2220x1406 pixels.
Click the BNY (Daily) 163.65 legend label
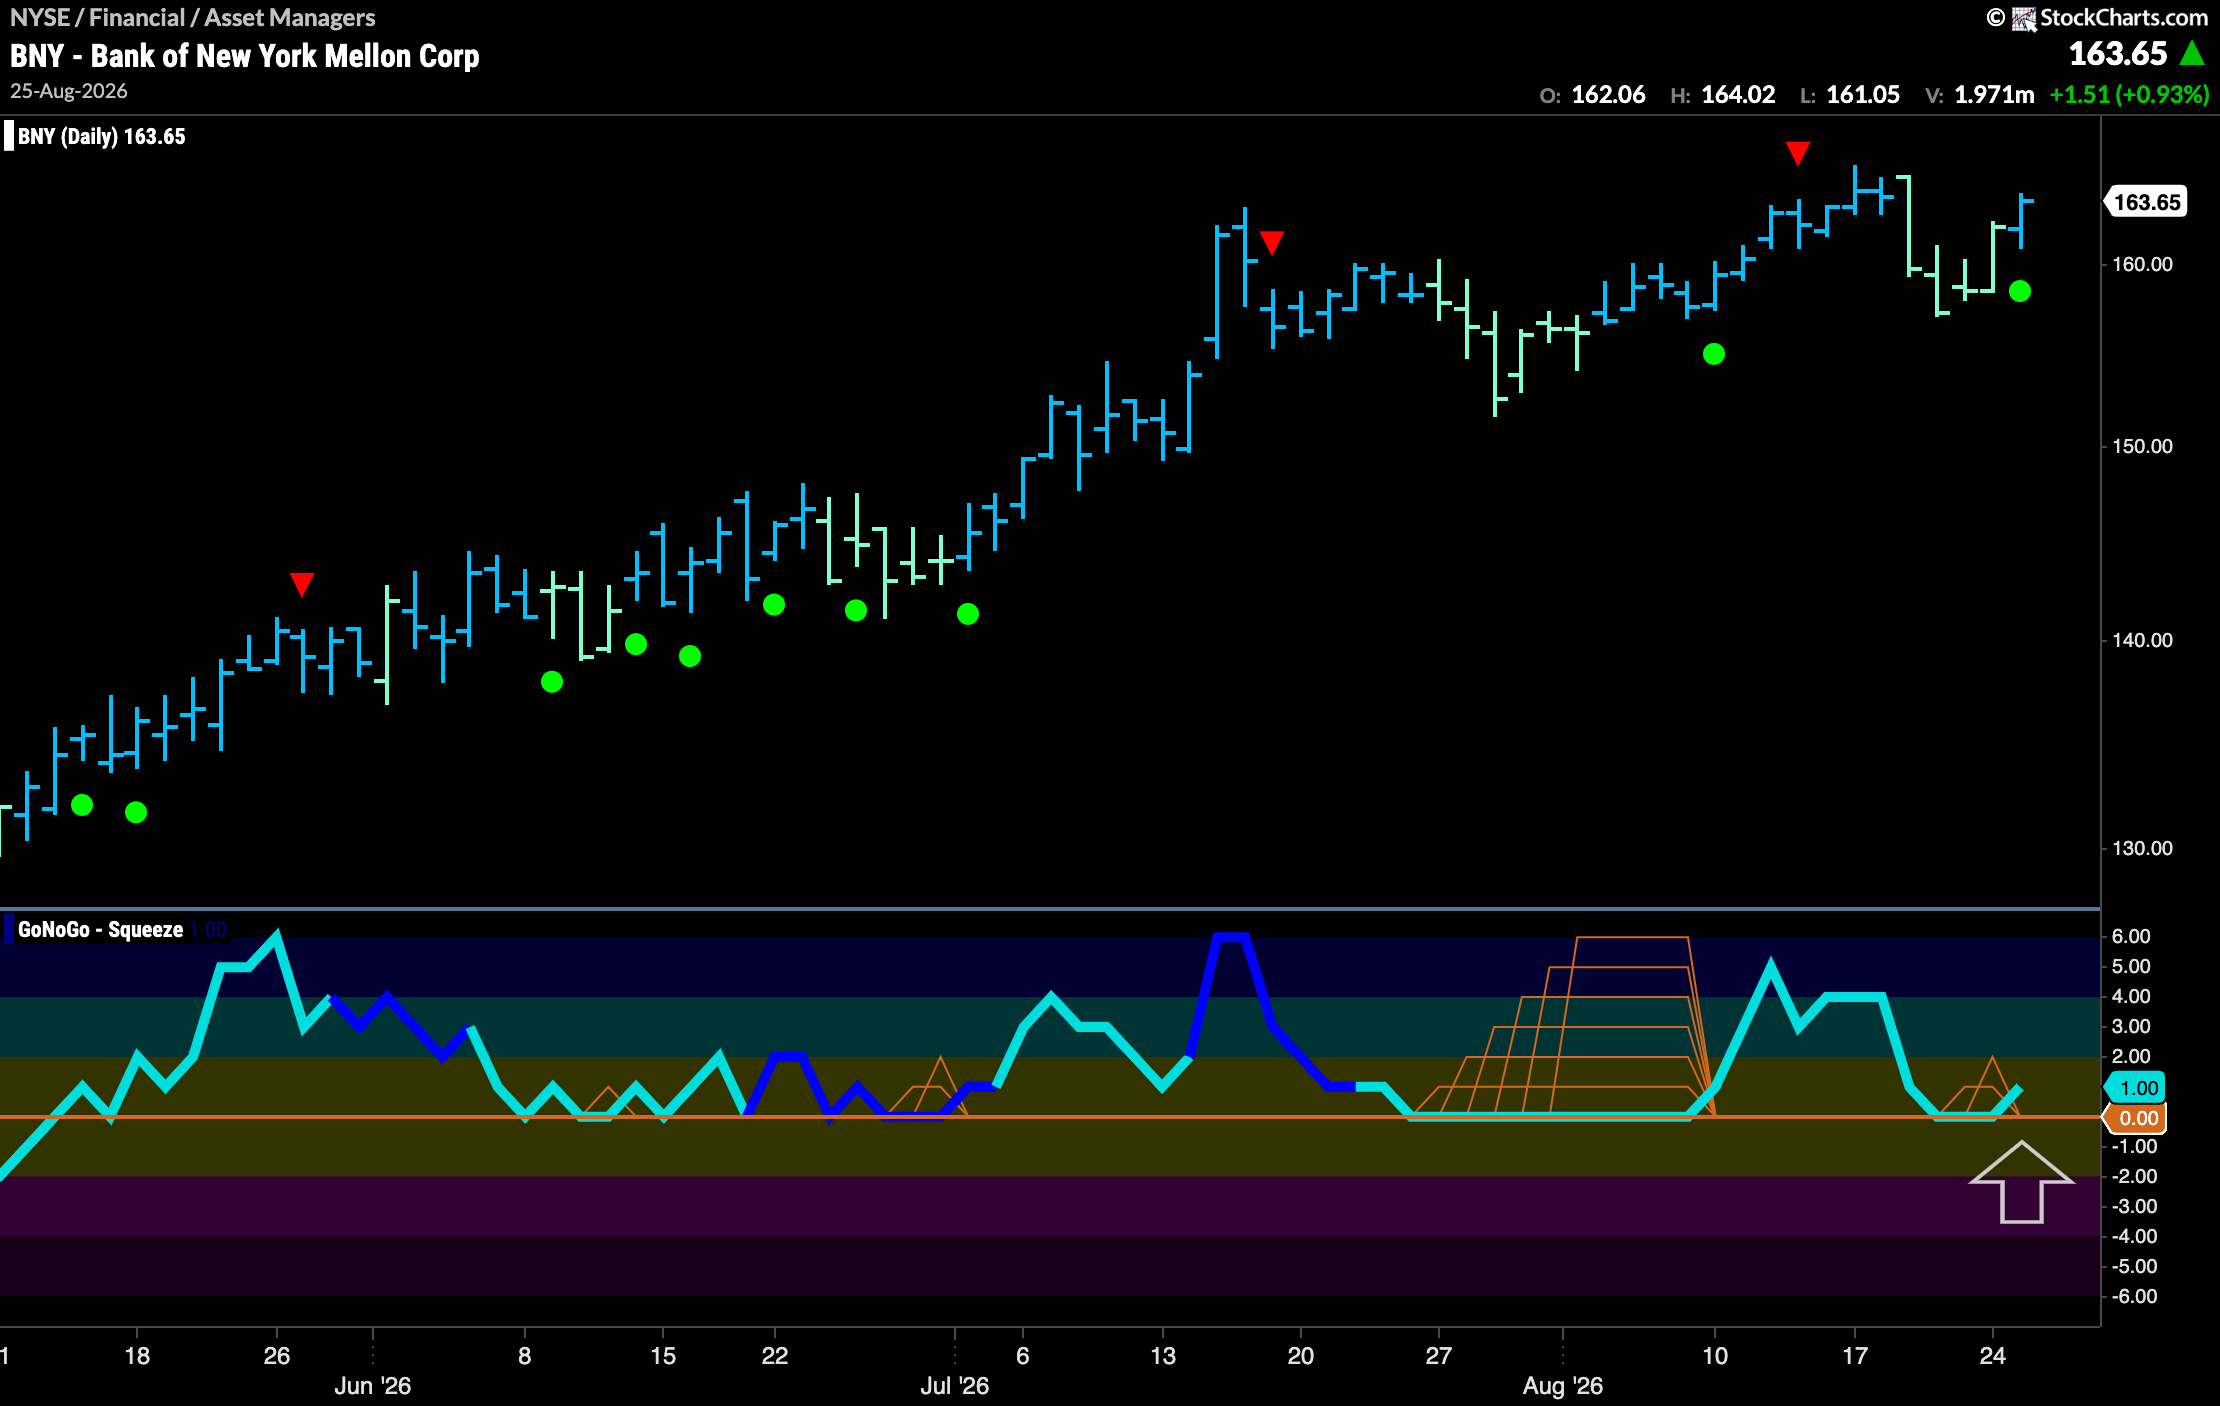coord(102,137)
